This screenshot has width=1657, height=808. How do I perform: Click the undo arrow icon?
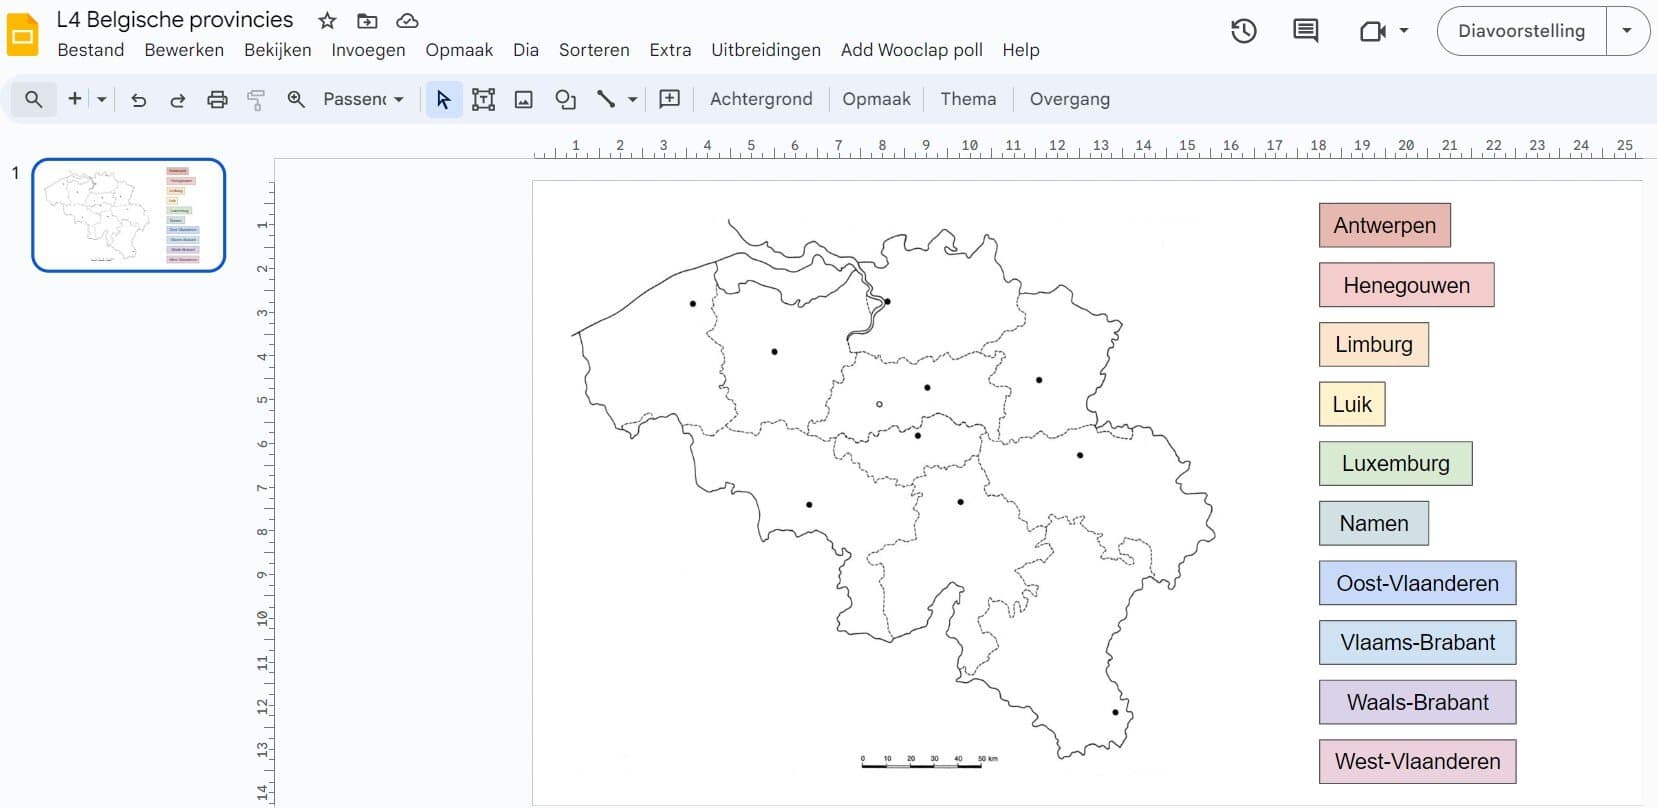click(x=139, y=99)
